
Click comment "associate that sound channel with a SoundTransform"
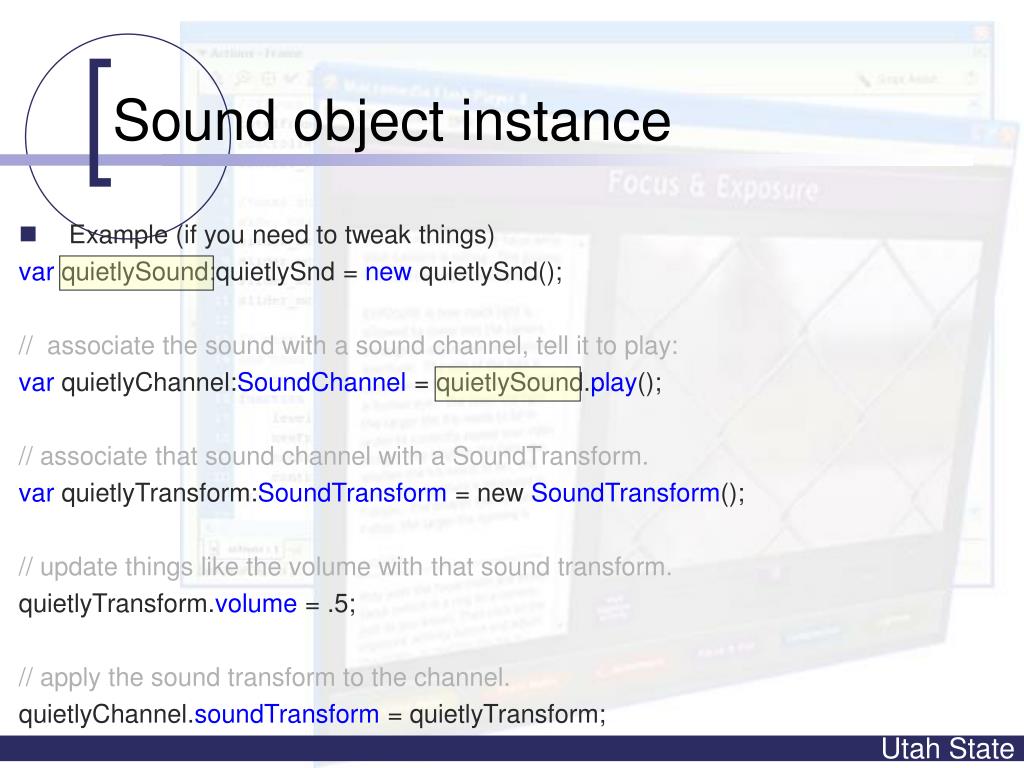pyautogui.click(x=333, y=456)
